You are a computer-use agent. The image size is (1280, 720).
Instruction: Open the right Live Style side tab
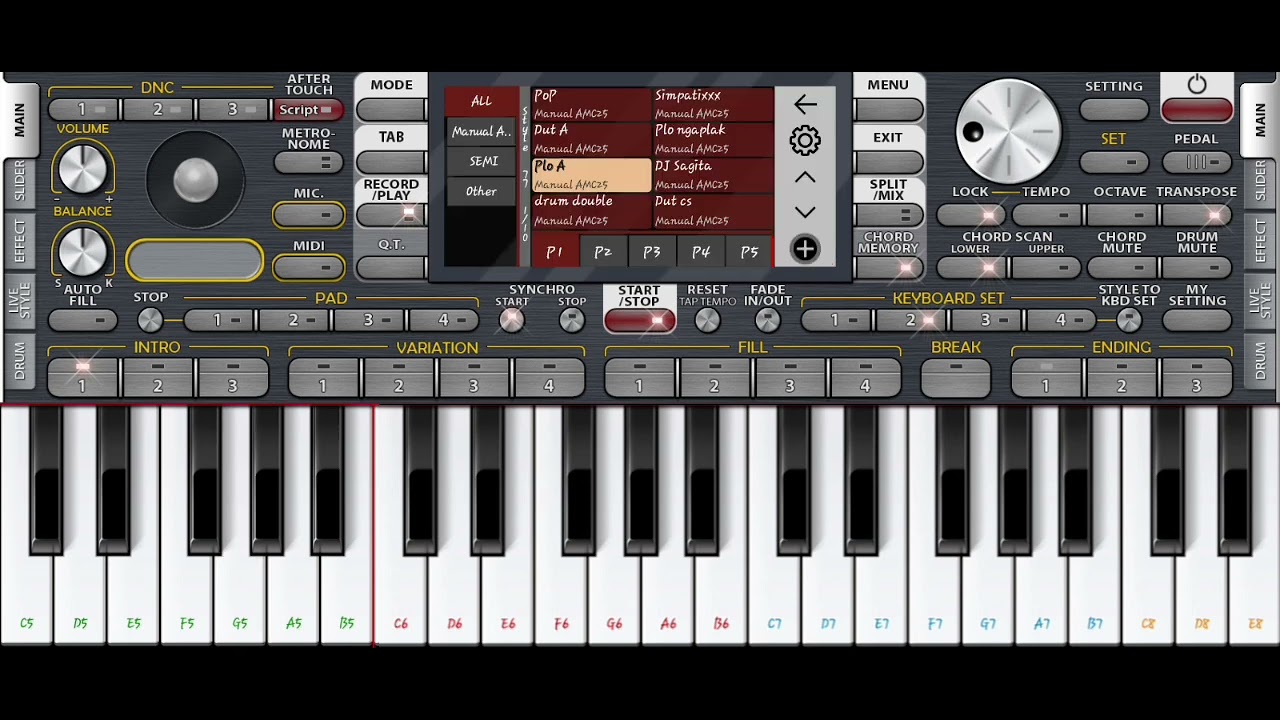pos(1260,300)
